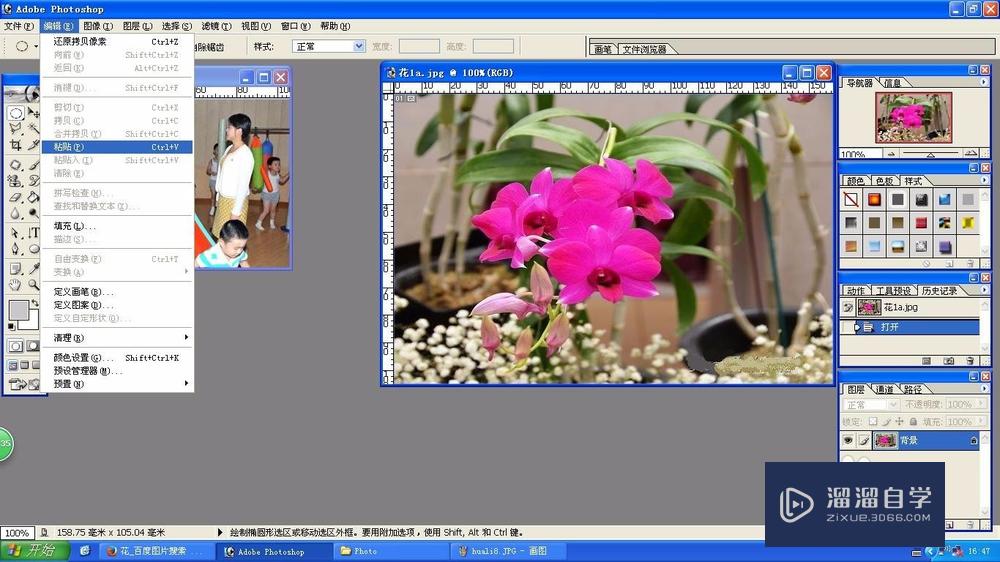Click the 文件浏览器 tab in palette well
The height and width of the screenshot is (562, 1000).
tap(644, 49)
